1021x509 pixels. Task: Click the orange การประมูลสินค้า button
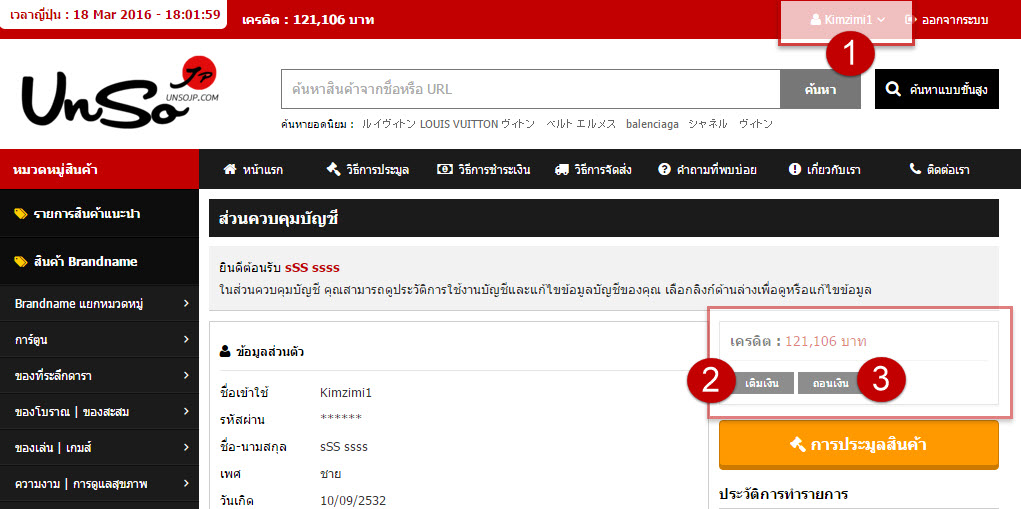click(858, 444)
